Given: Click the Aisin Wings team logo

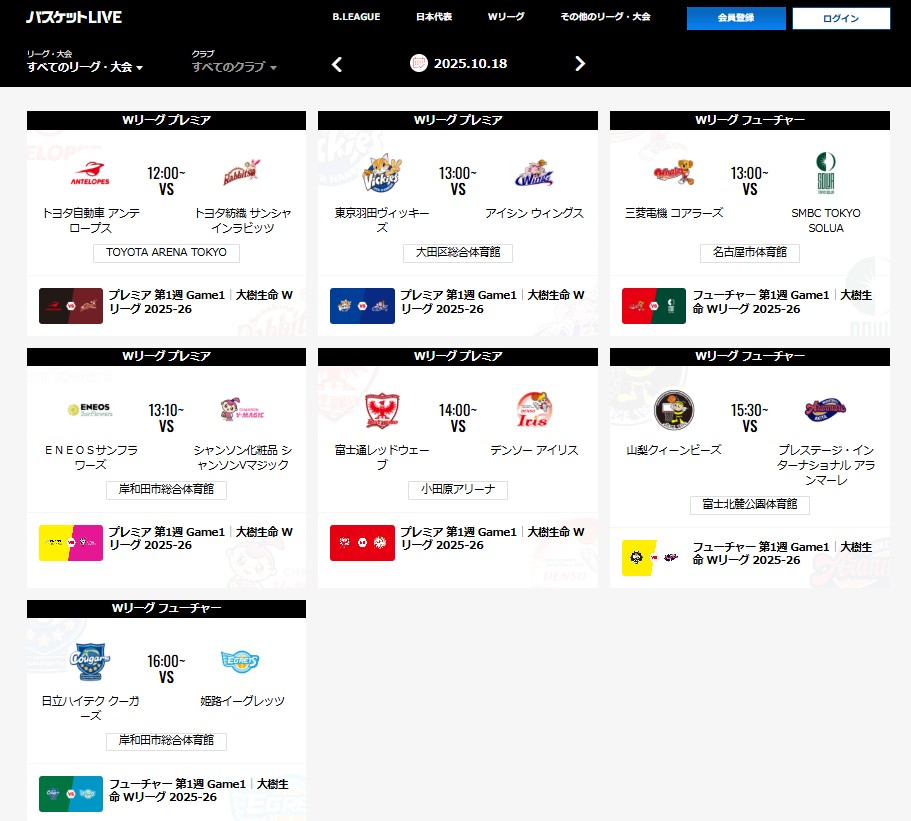Looking at the screenshot, I should pyautogui.click(x=534, y=173).
